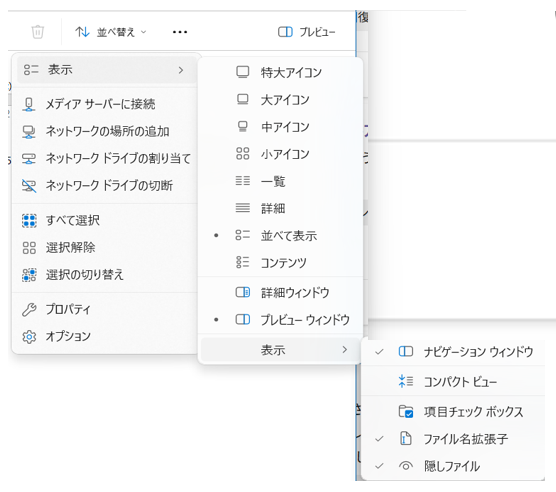The image size is (556, 492).
Task: Choose 選択の切り替え menu entry
Action: coord(105,275)
